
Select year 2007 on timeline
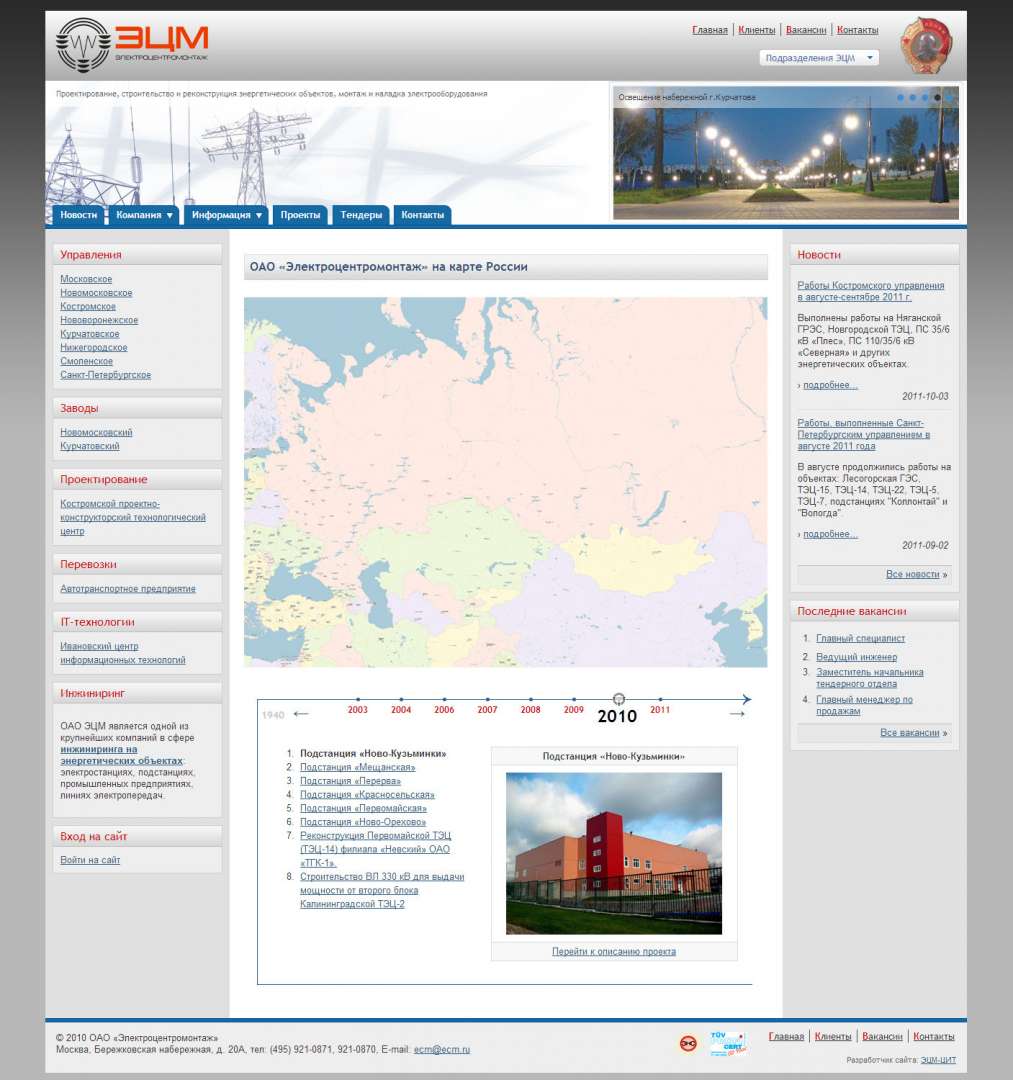(x=488, y=709)
